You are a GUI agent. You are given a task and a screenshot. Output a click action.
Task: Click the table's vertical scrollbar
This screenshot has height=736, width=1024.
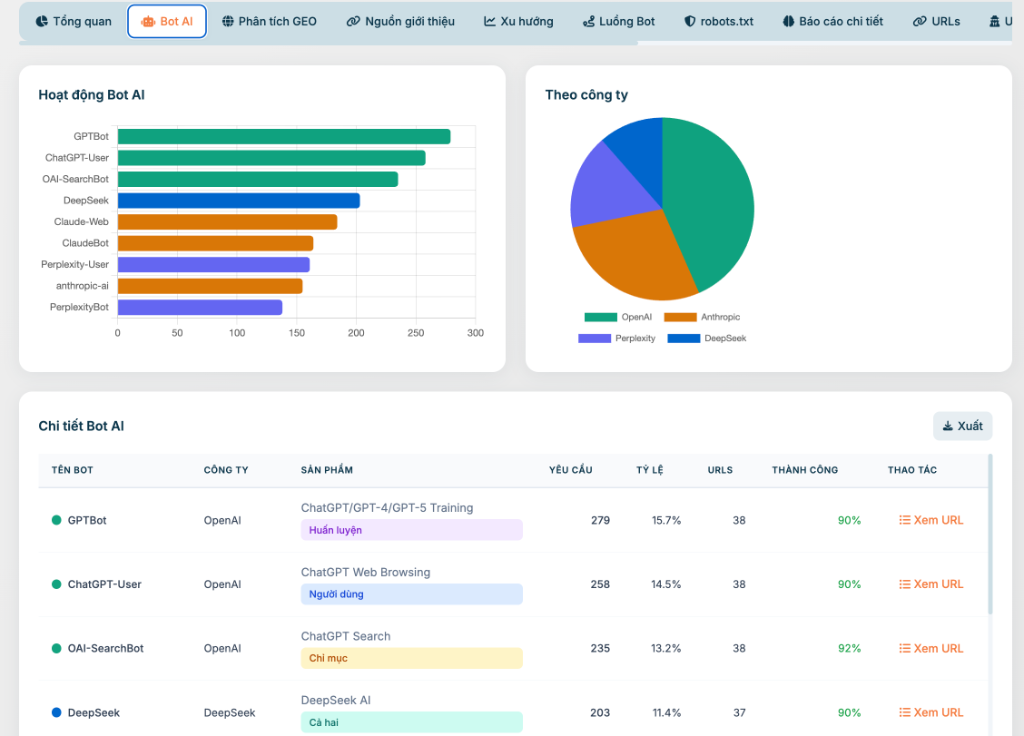(990, 534)
